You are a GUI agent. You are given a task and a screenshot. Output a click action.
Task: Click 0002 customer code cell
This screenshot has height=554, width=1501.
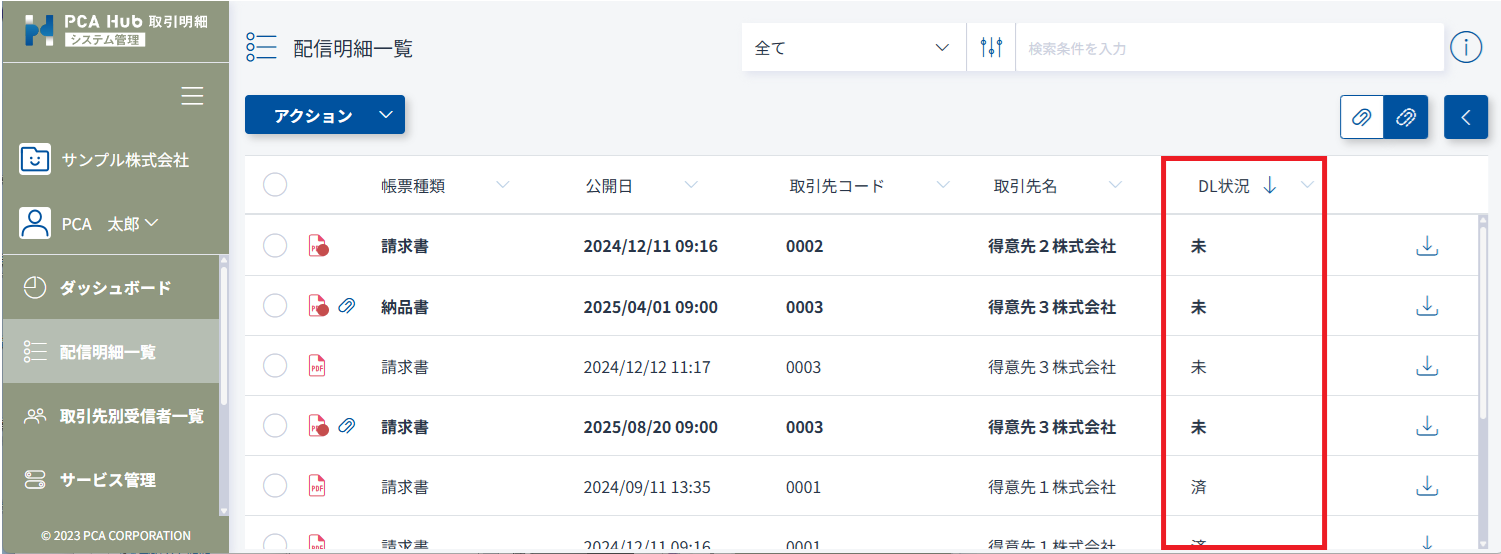coord(805,246)
